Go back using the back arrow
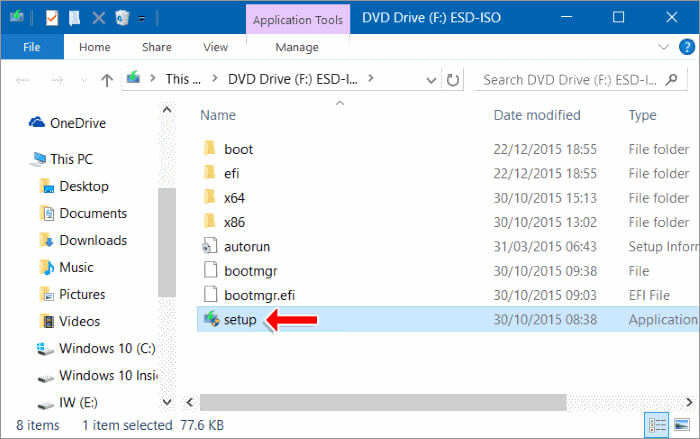The image size is (700, 439). point(23,80)
